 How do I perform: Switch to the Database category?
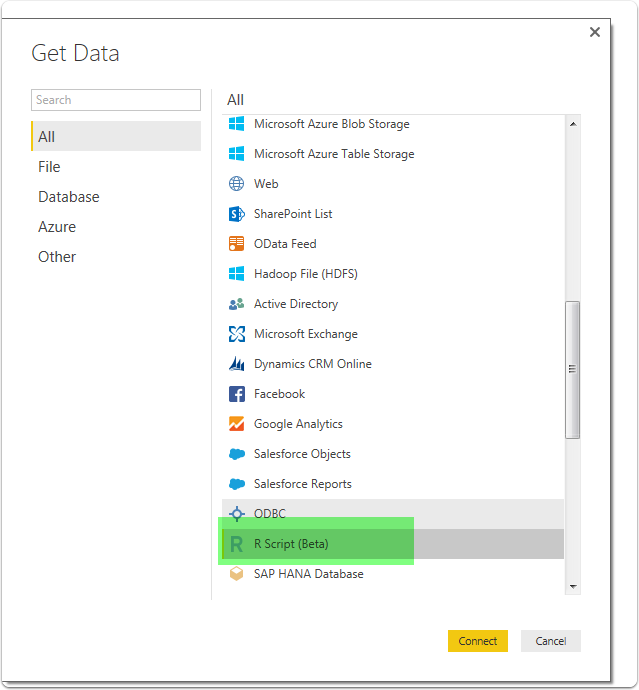coord(69,197)
